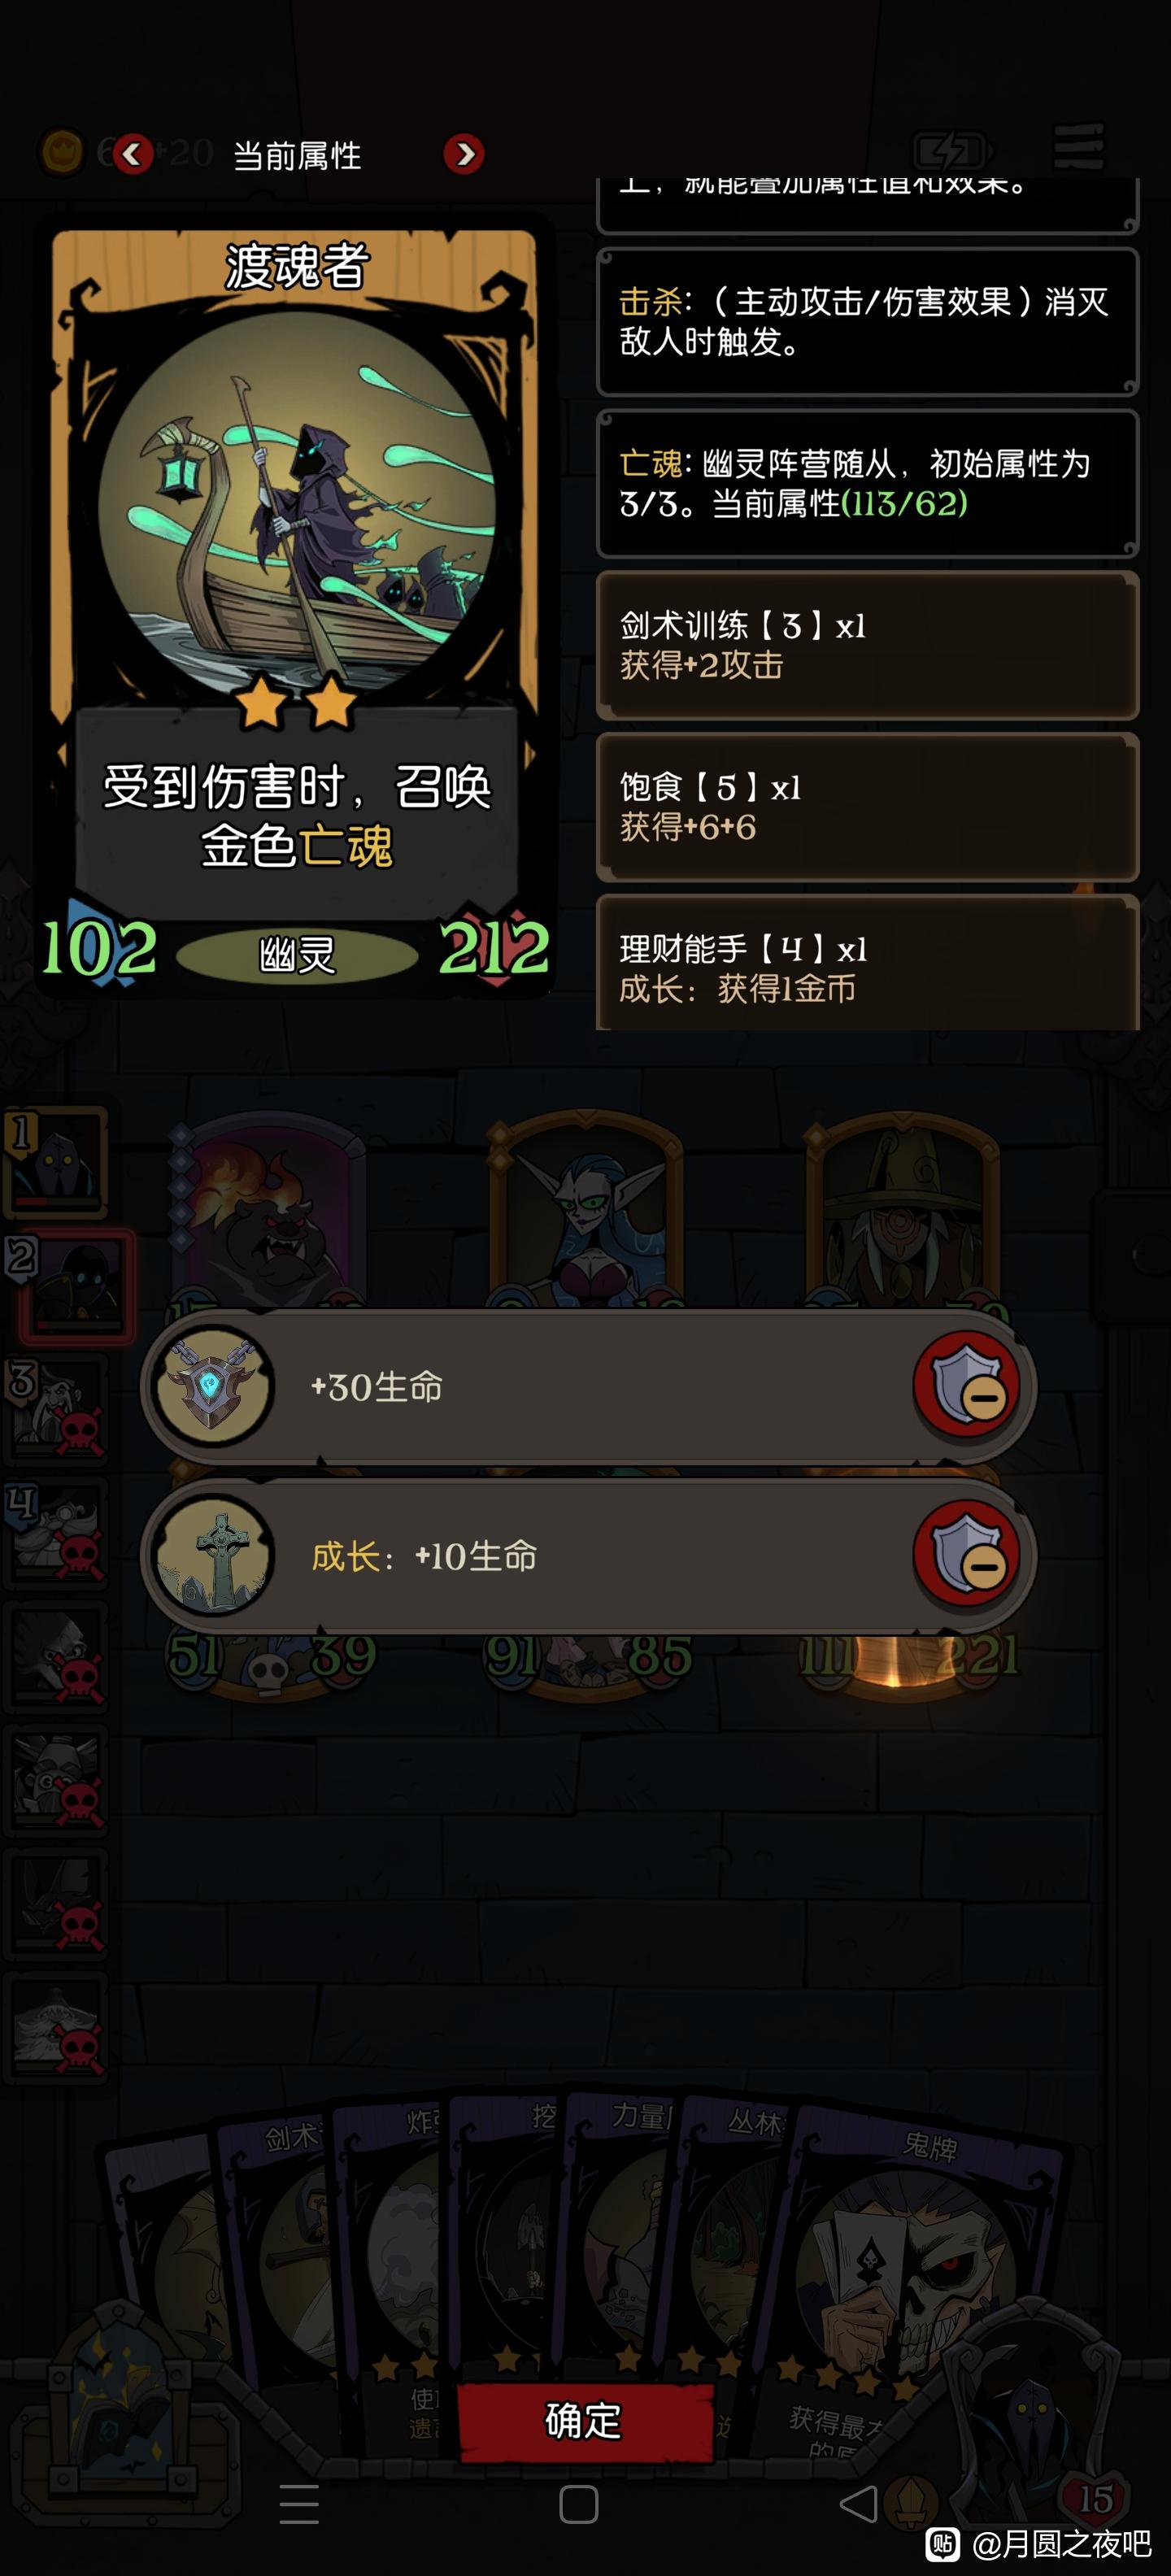
Task: Go to next attribute page with right arrow
Action: click(464, 154)
